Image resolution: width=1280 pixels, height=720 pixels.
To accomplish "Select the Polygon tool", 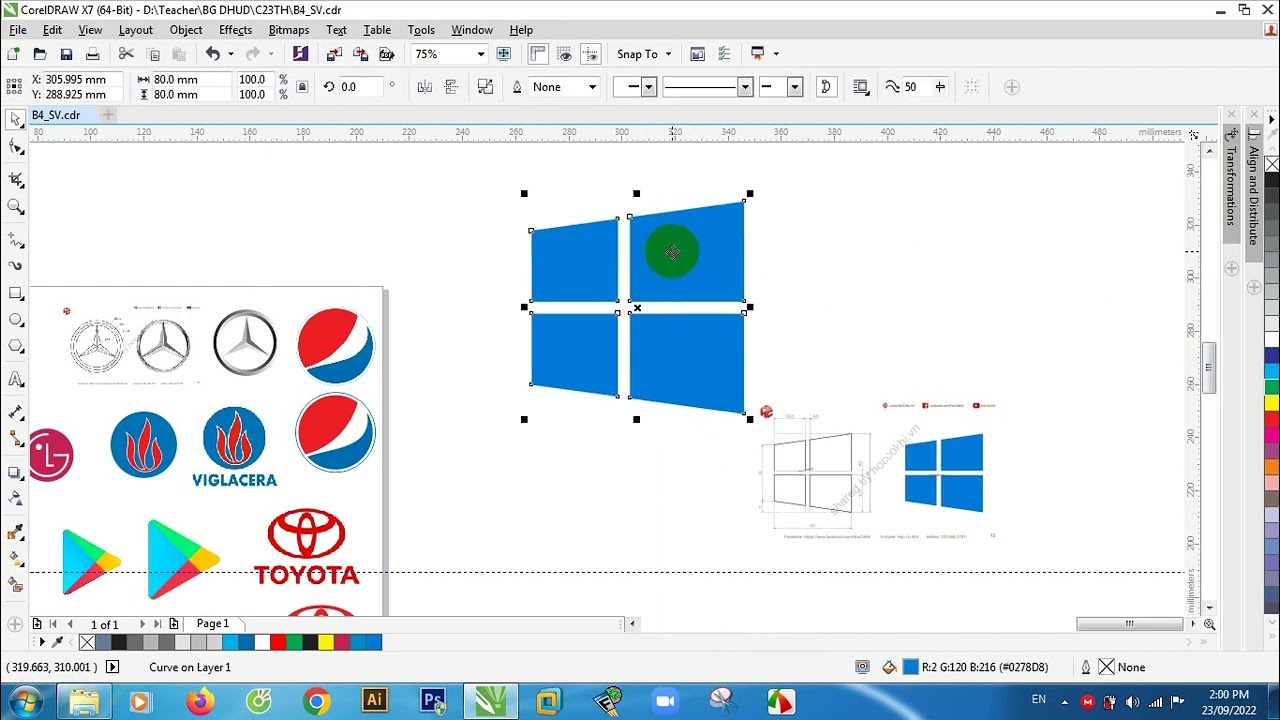I will tap(15, 347).
